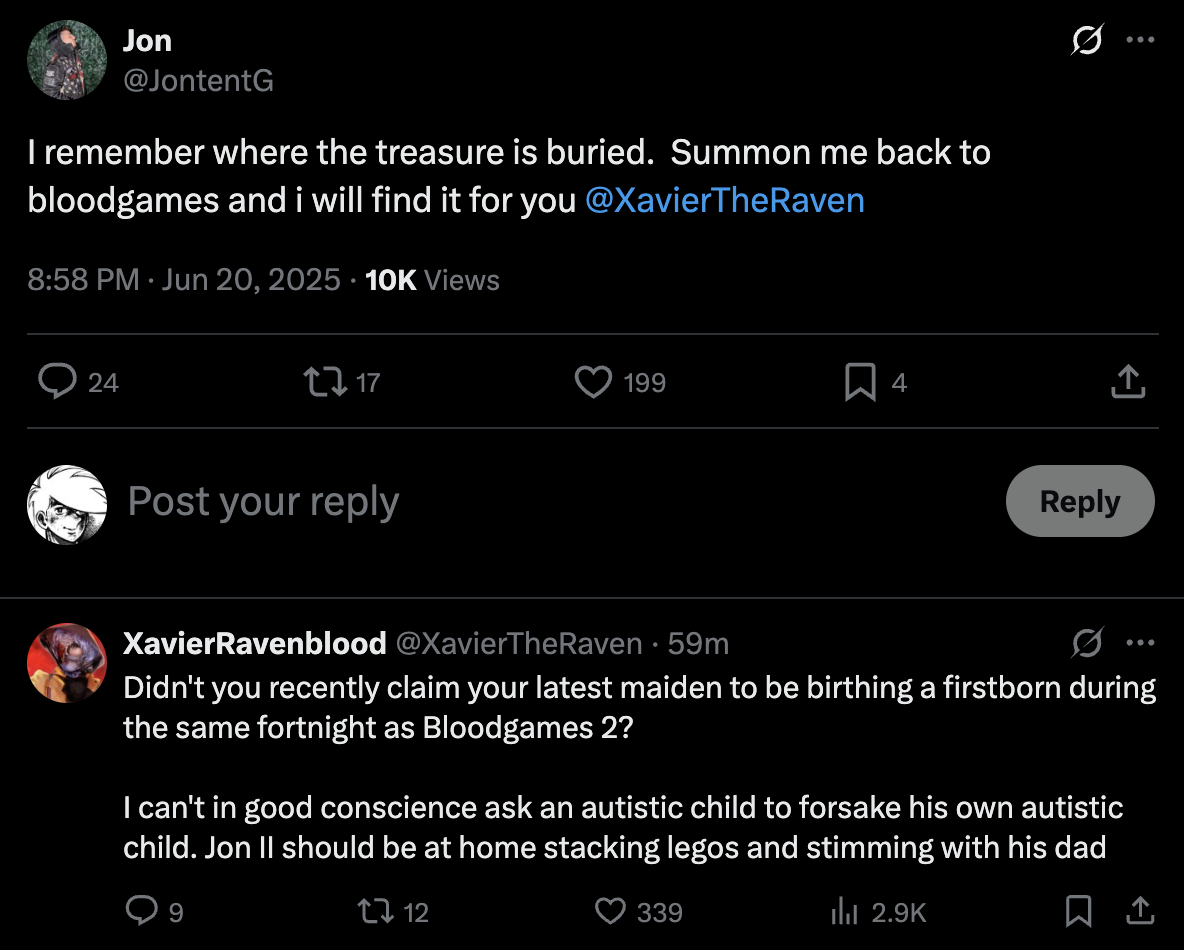Click the gray Reply button
The height and width of the screenshot is (950, 1184).
pos(1080,501)
